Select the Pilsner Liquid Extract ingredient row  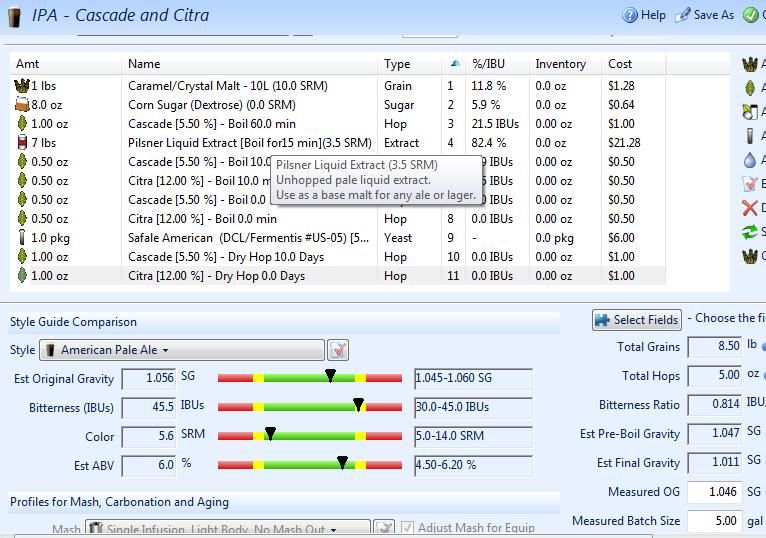pos(250,143)
